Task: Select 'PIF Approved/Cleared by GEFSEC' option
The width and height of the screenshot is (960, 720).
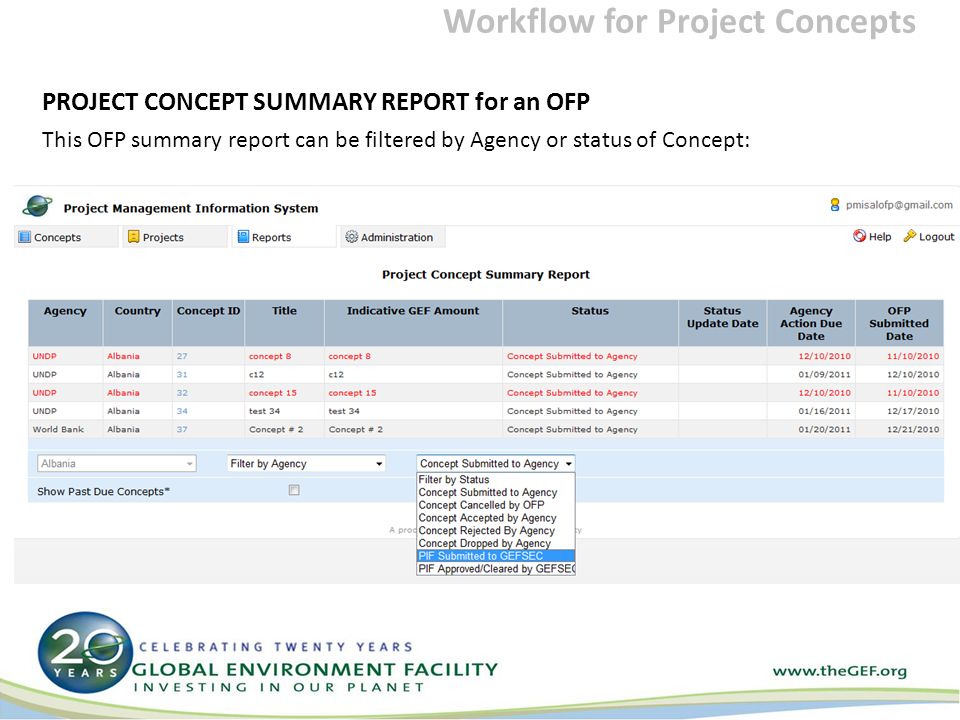Action: (x=496, y=569)
